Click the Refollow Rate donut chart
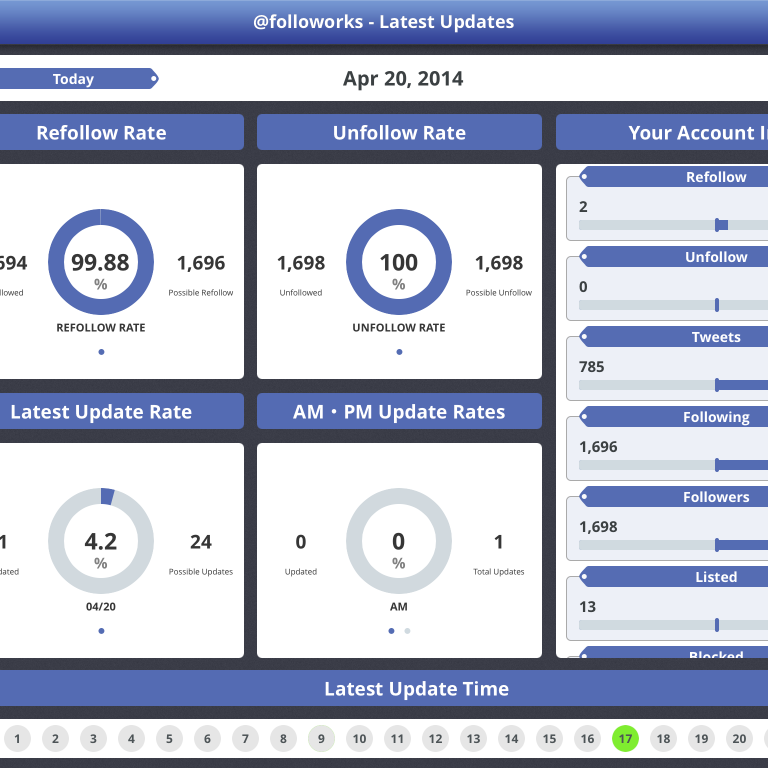The height and width of the screenshot is (768, 768). pyautogui.click(x=101, y=262)
